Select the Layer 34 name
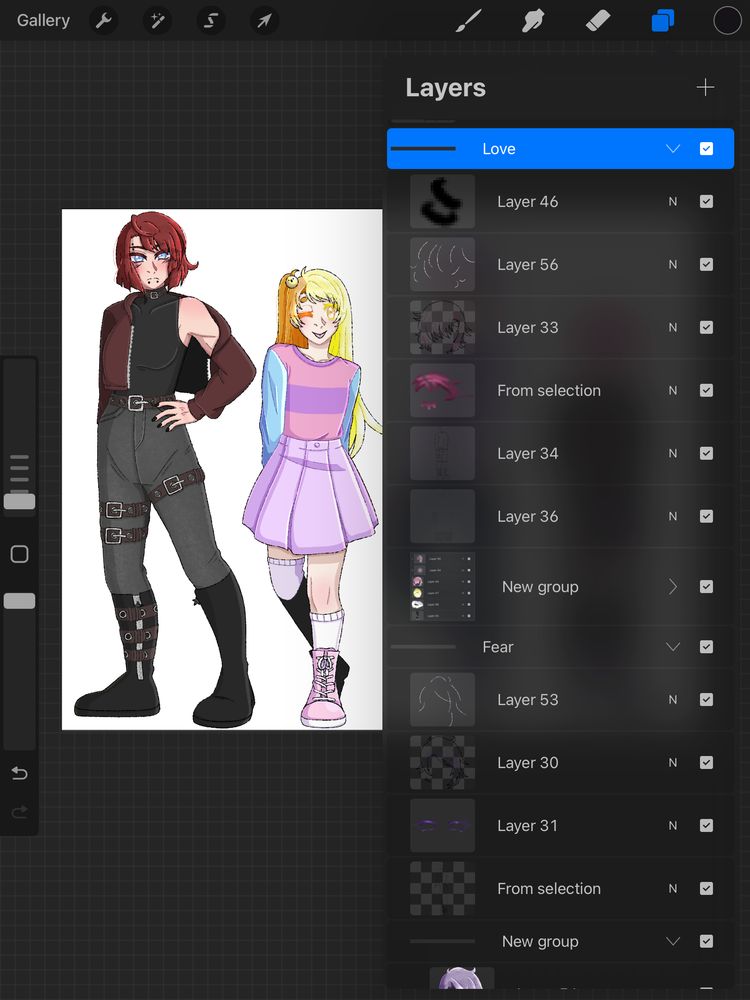Screen dimensions: 750x1000 [527, 453]
